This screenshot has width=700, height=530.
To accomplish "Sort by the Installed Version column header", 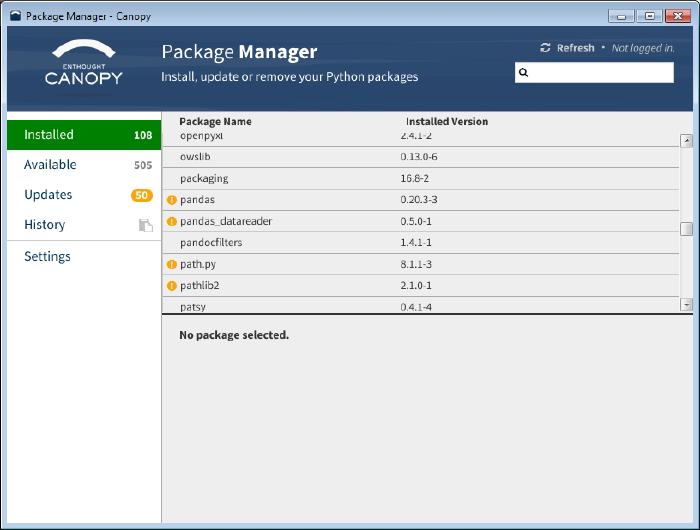I will (x=447, y=121).
